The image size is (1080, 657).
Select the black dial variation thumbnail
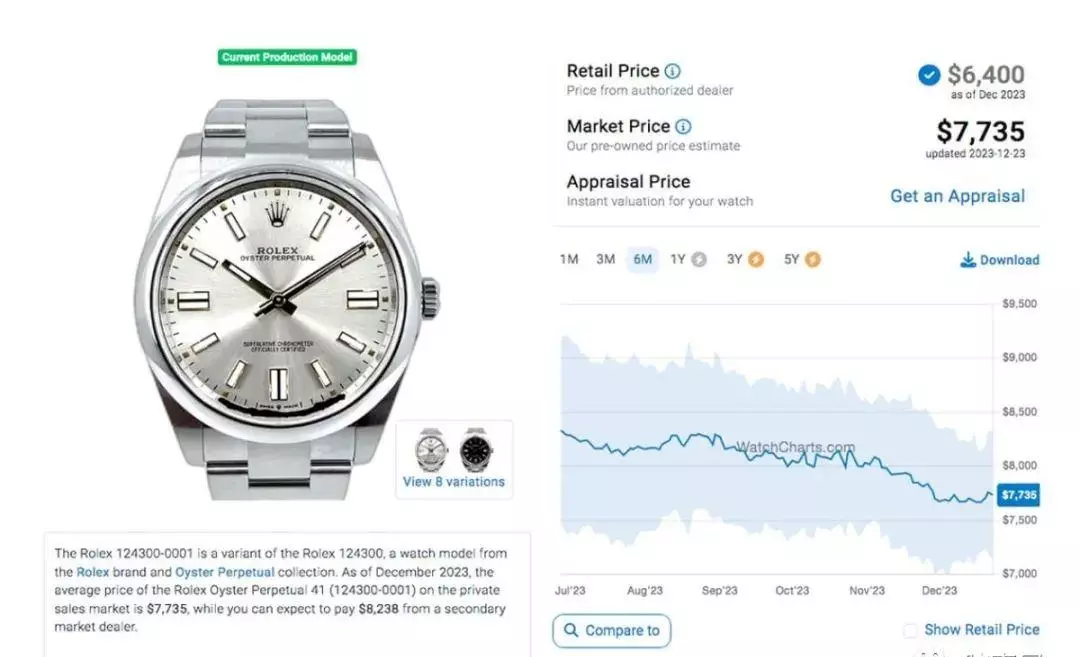[476, 450]
